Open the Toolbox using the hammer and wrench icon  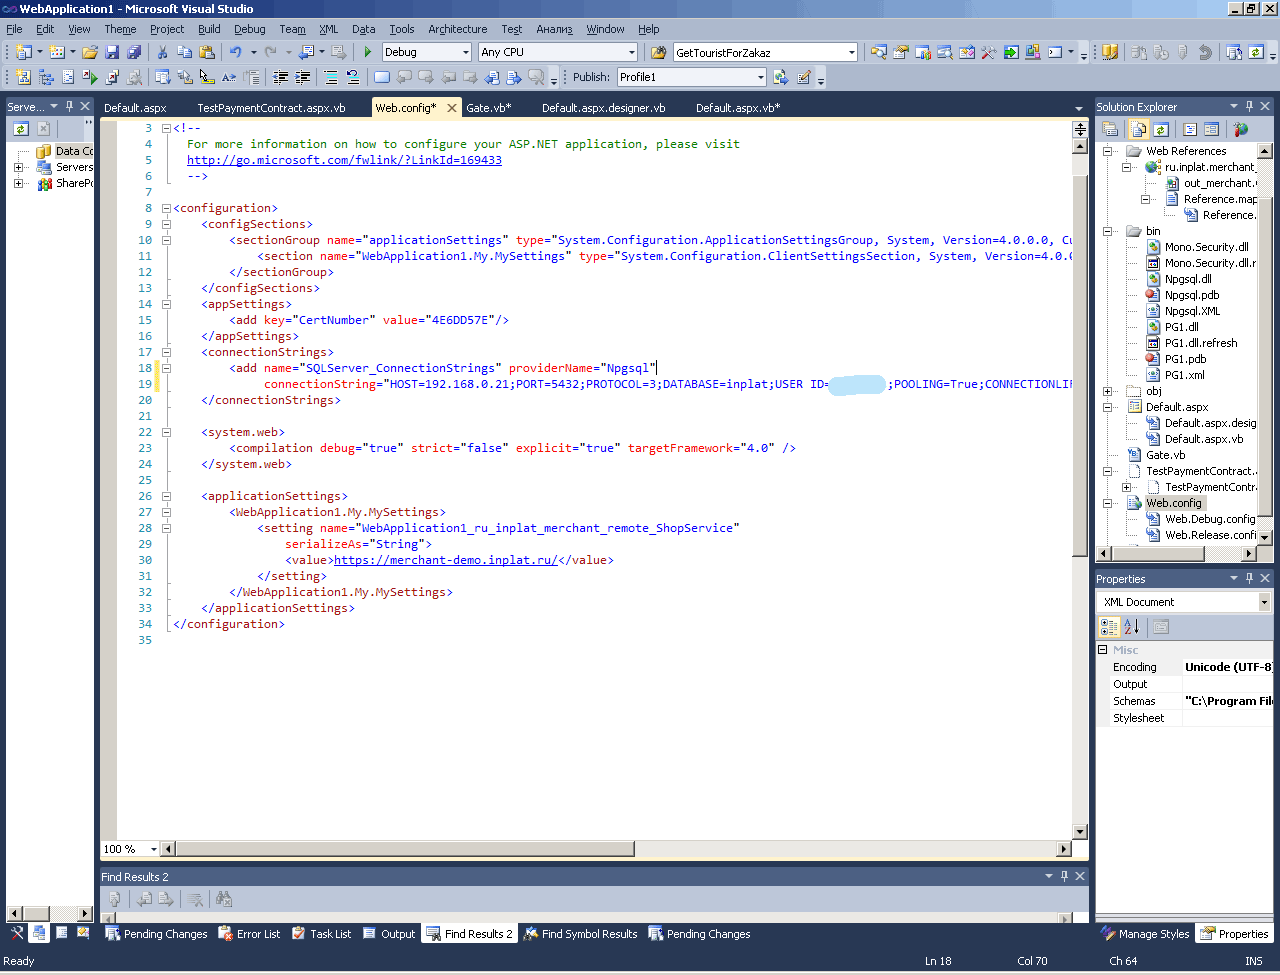tap(989, 52)
